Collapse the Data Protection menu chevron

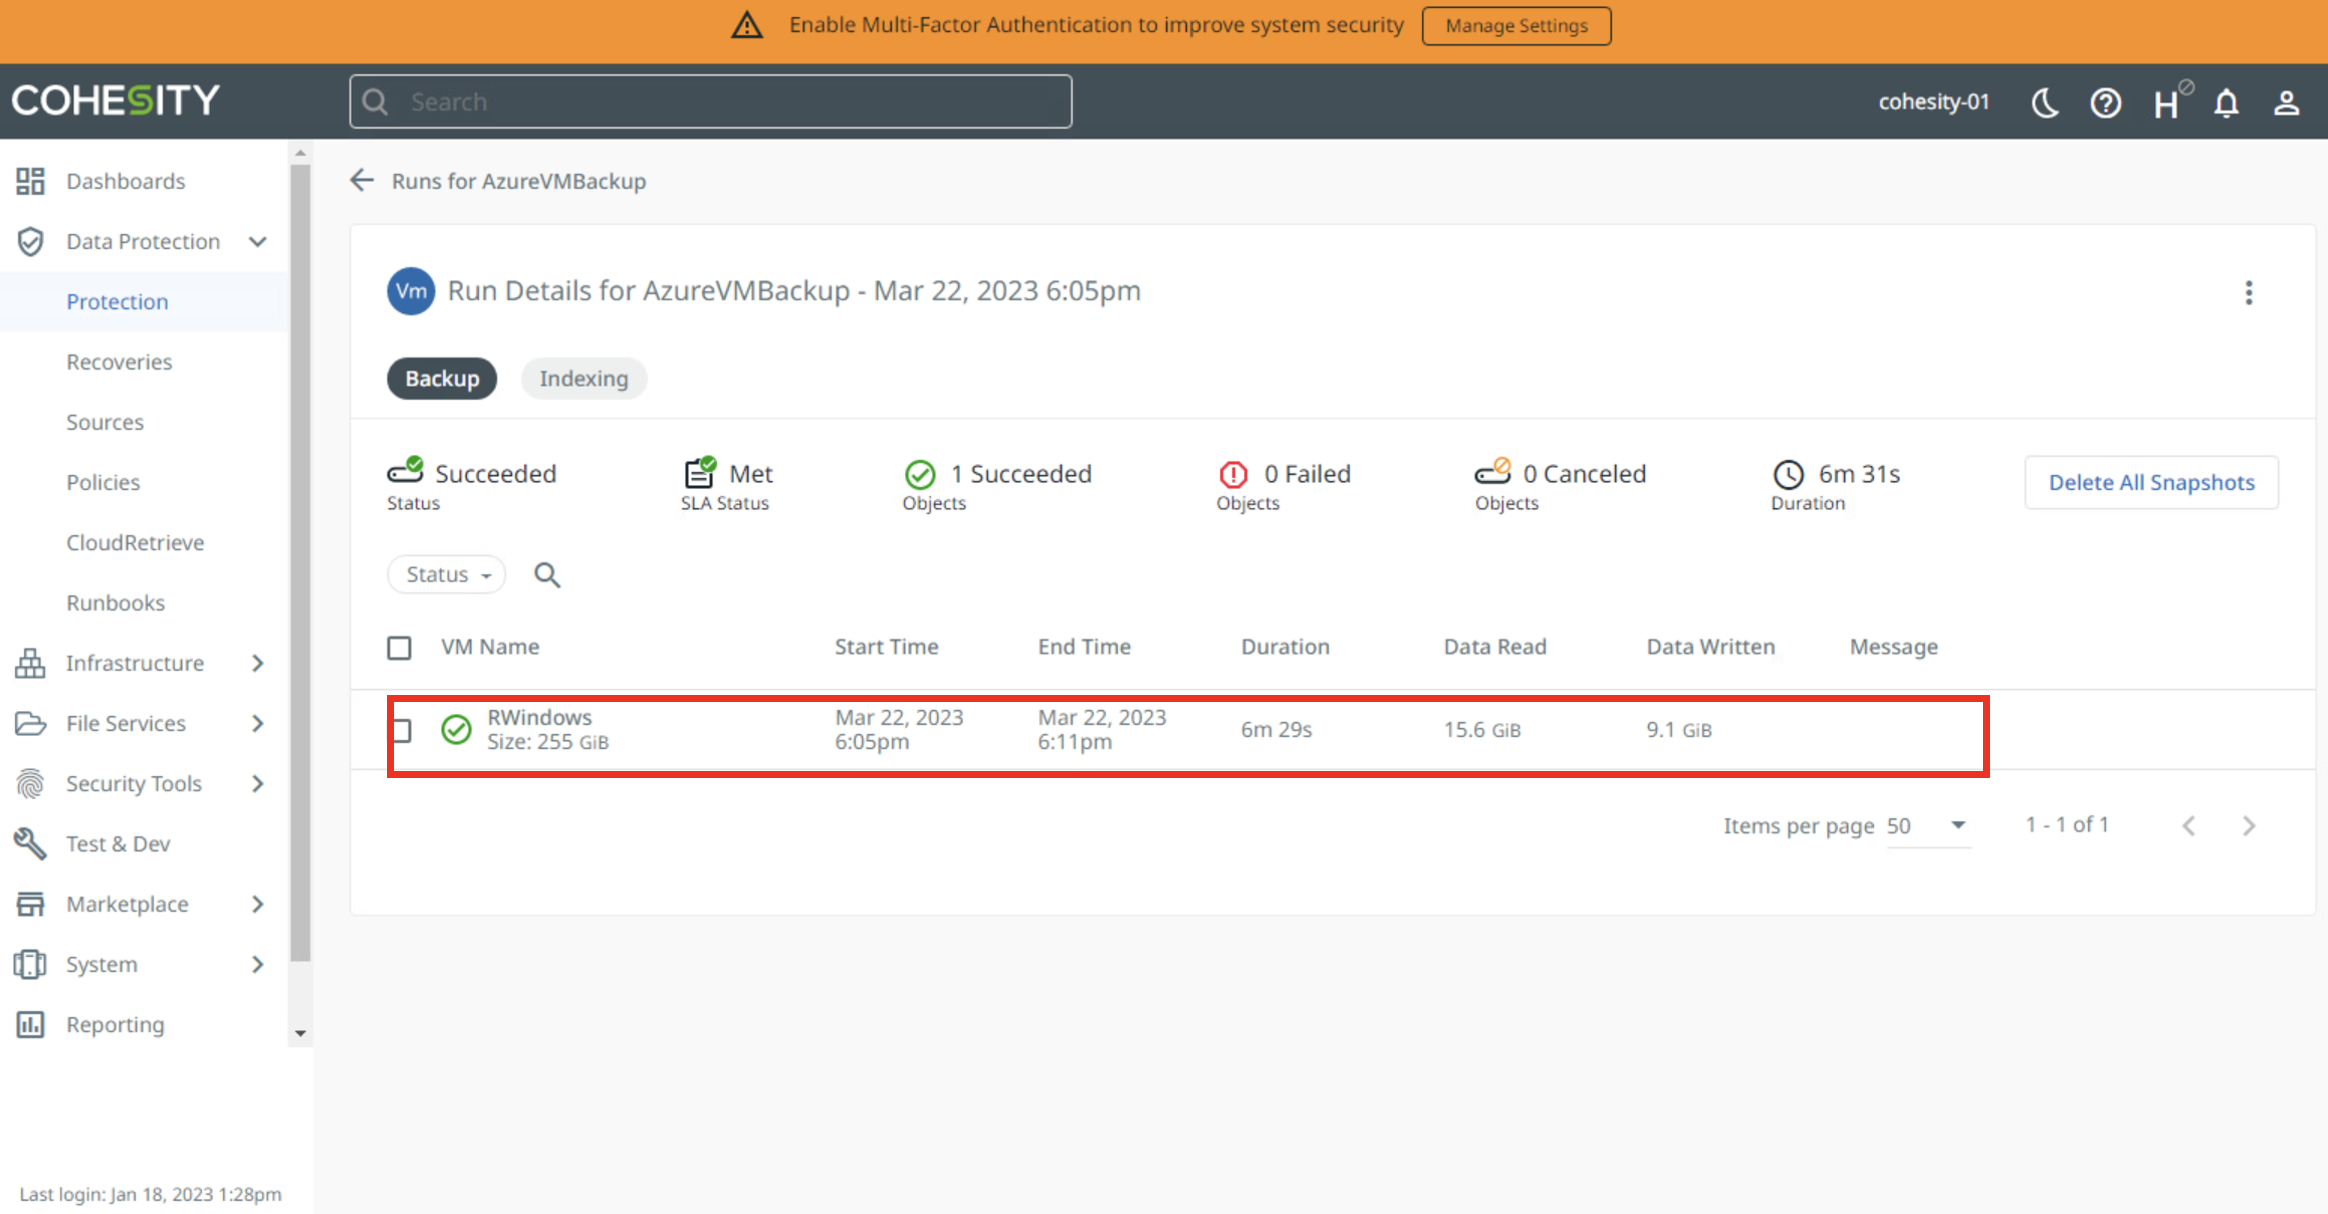tap(258, 241)
